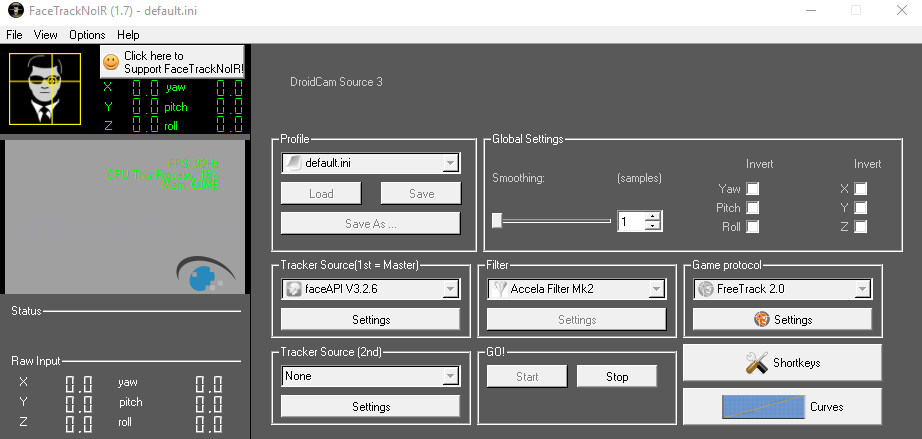922x439 pixels.
Task: Click the Shortkeys tools icon
Action: (x=757, y=363)
